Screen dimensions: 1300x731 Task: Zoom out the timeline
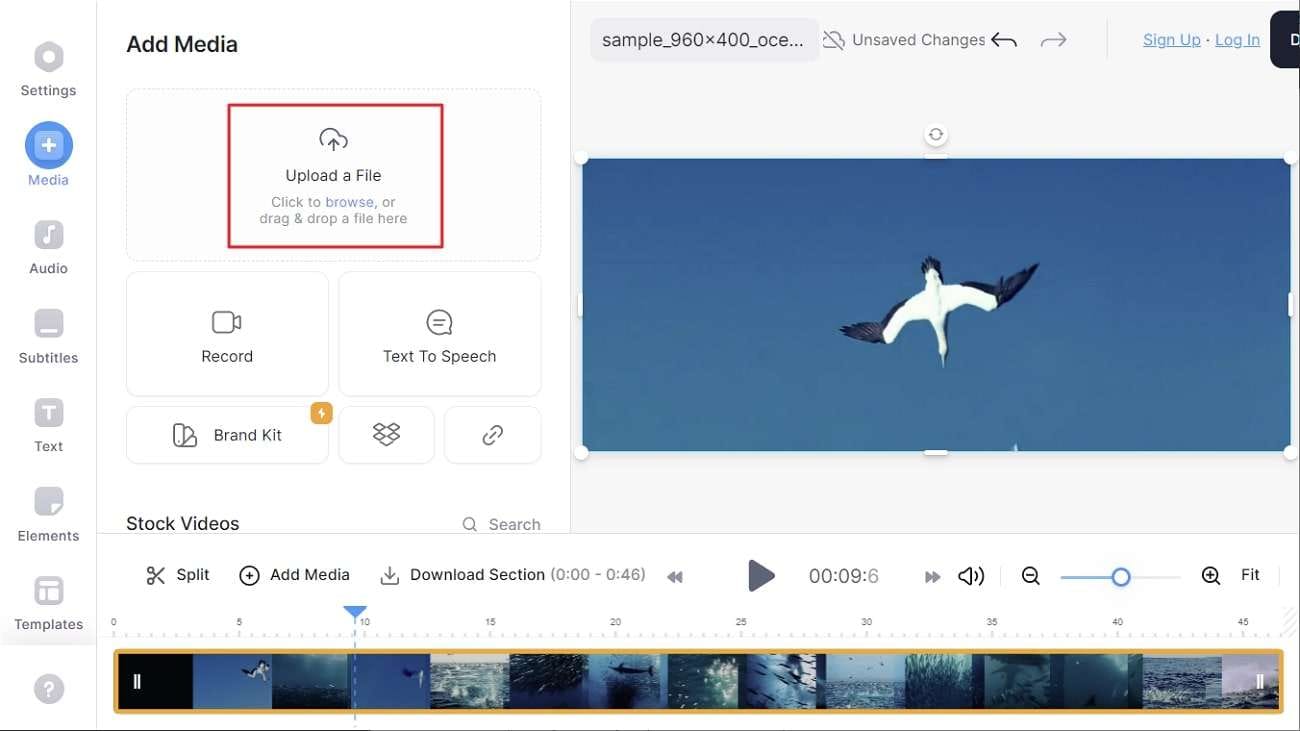coord(1031,576)
